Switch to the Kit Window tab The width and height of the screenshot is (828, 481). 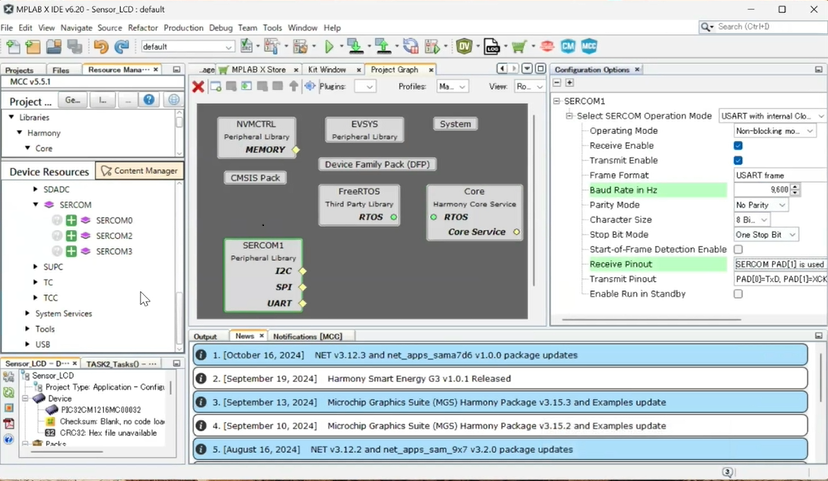[327, 70]
